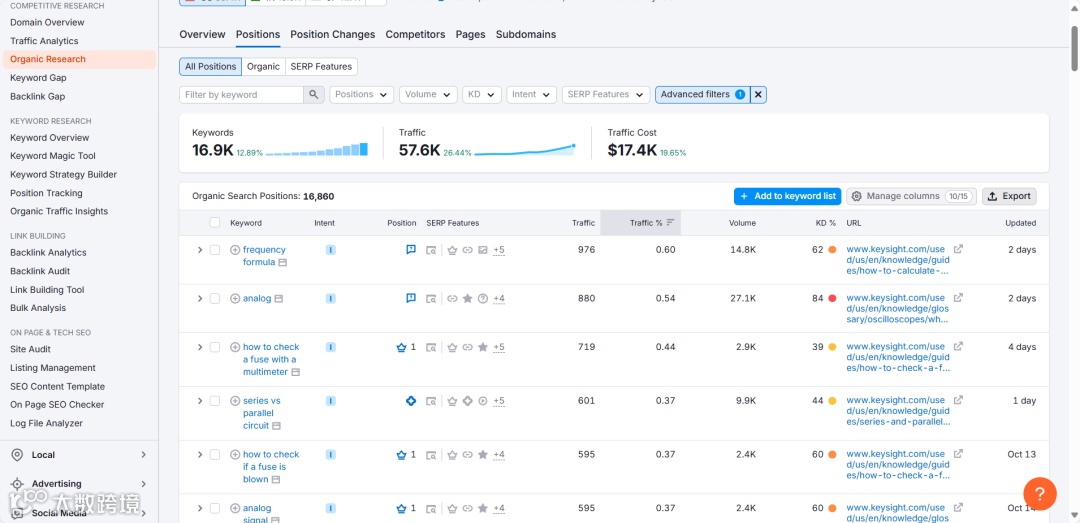1080x523 pixels.
Task: Open the Positions filter dropdown
Action: [362, 94]
